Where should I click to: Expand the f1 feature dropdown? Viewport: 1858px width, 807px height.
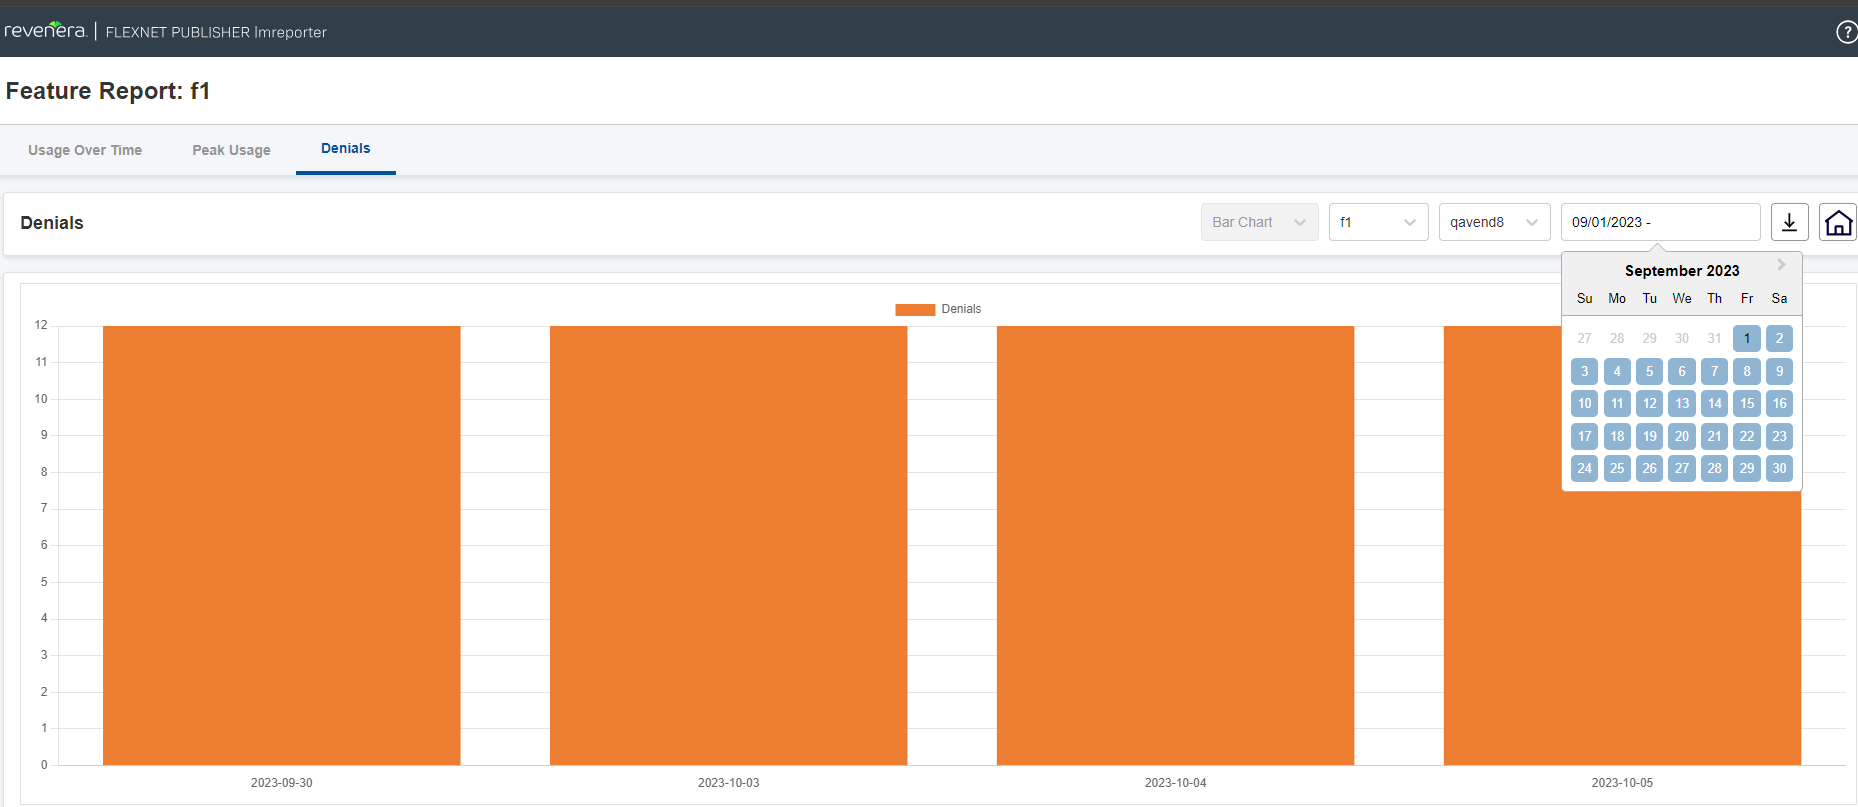pos(1378,222)
